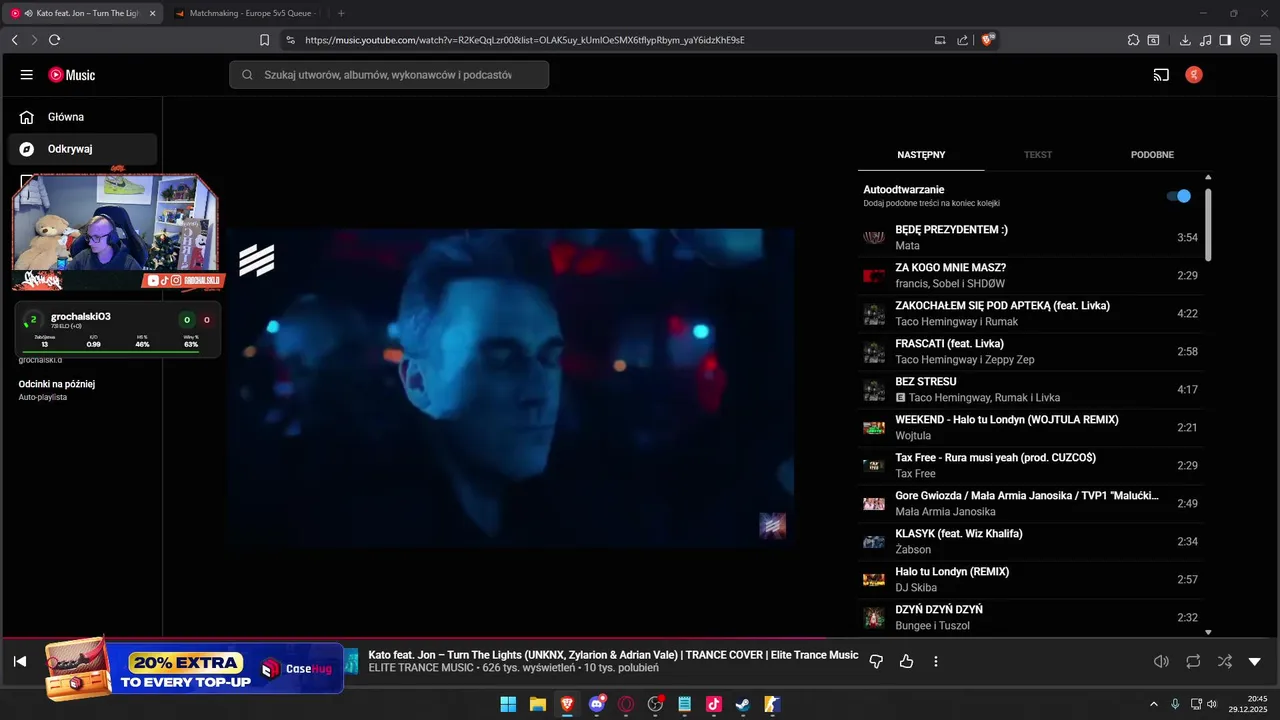Play BĘDĘ PREZYDENTEM :) by Mata
Screen dimensions: 1280x720
[x=1030, y=237]
